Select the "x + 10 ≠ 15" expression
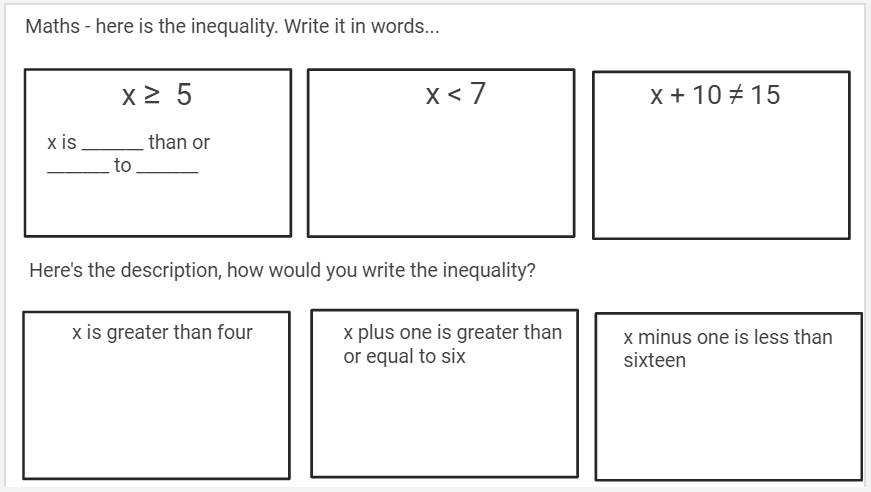 715,95
